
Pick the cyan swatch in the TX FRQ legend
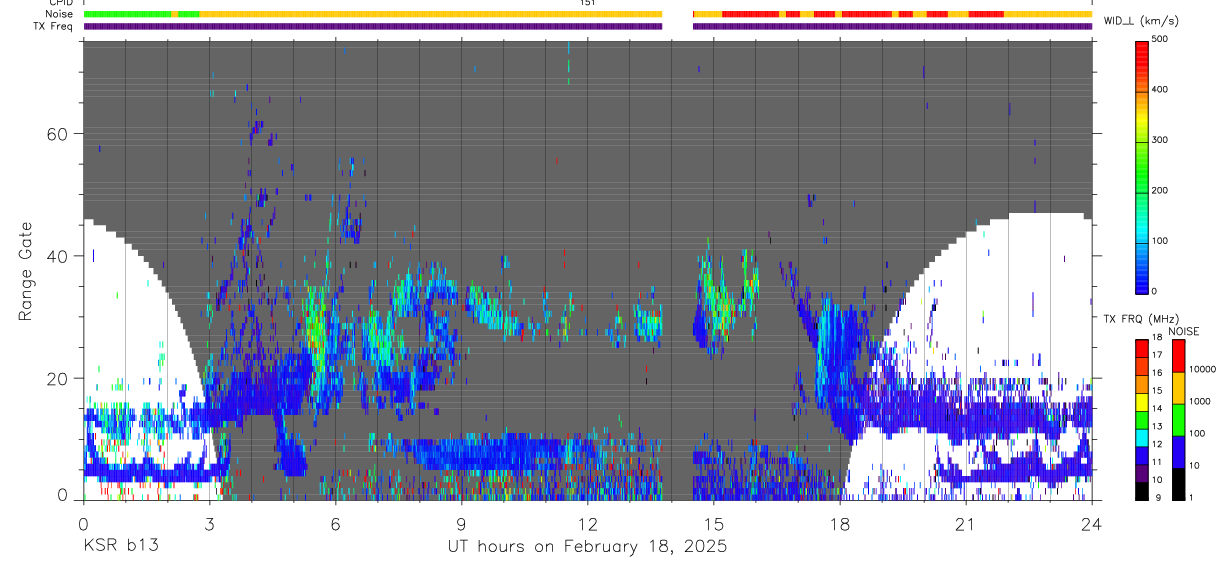click(x=1142, y=436)
